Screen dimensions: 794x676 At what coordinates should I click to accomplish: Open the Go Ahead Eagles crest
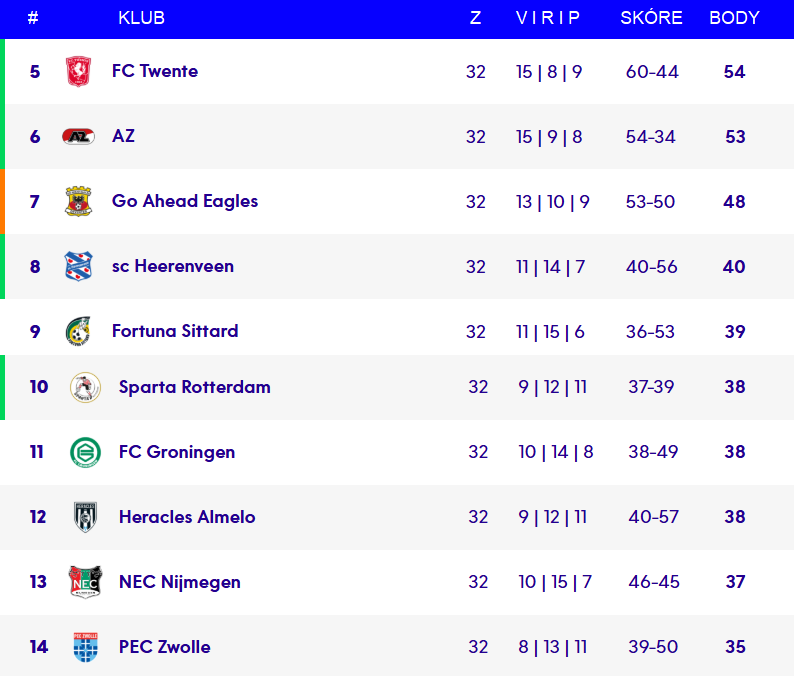click(x=78, y=201)
